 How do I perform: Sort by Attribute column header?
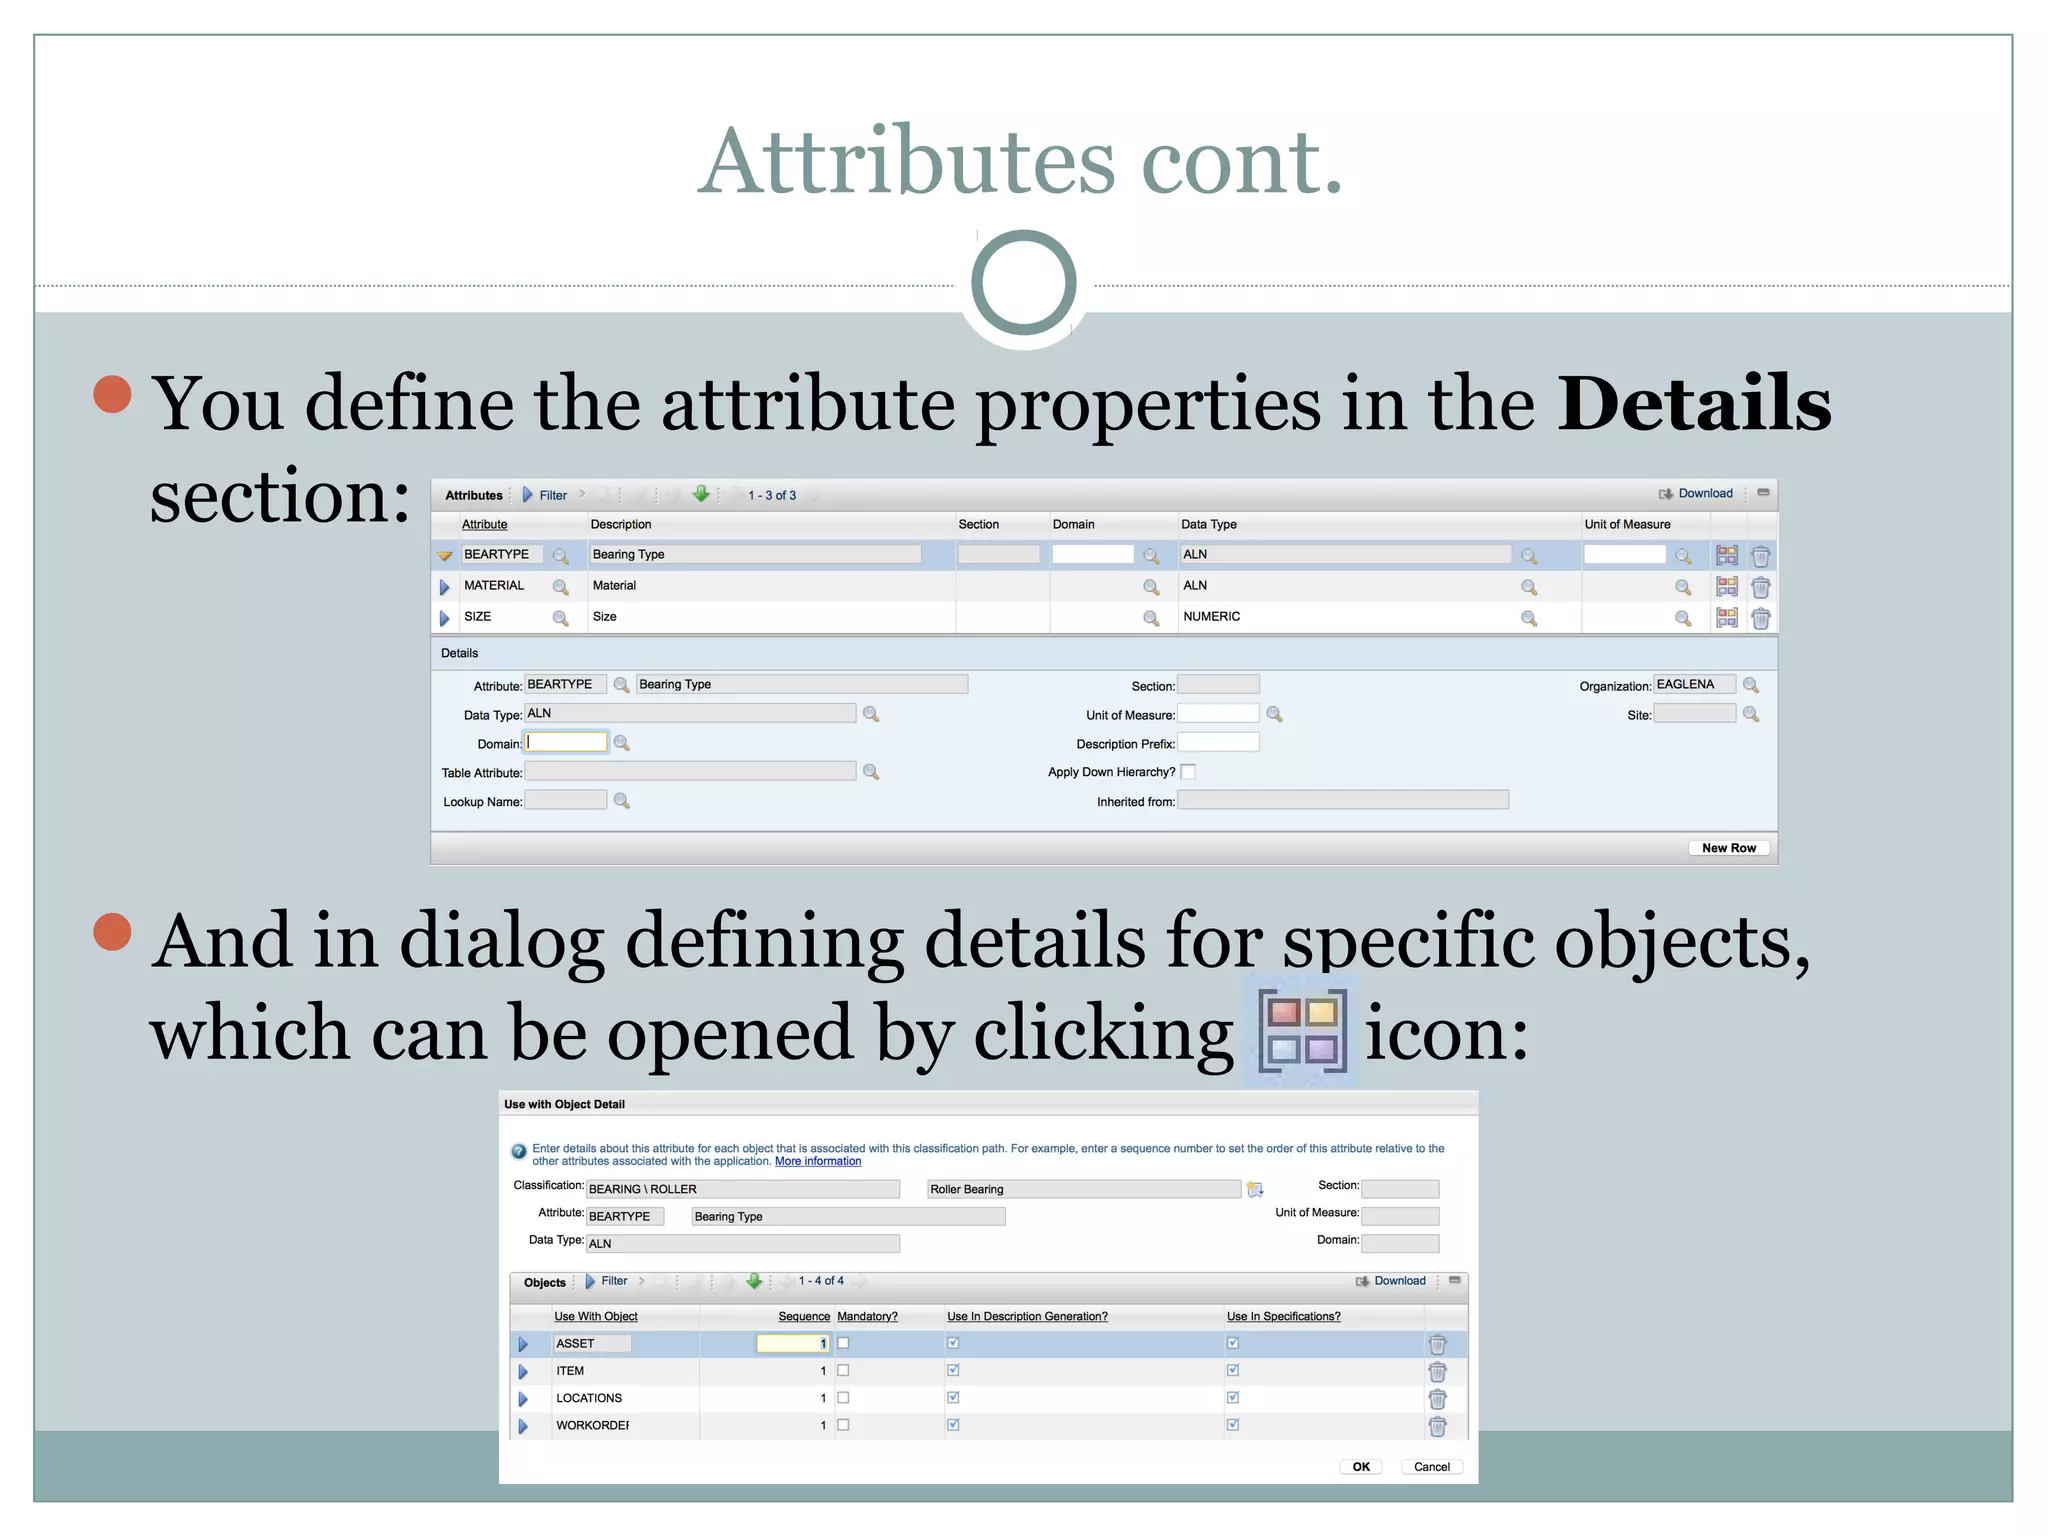pyautogui.click(x=484, y=524)
